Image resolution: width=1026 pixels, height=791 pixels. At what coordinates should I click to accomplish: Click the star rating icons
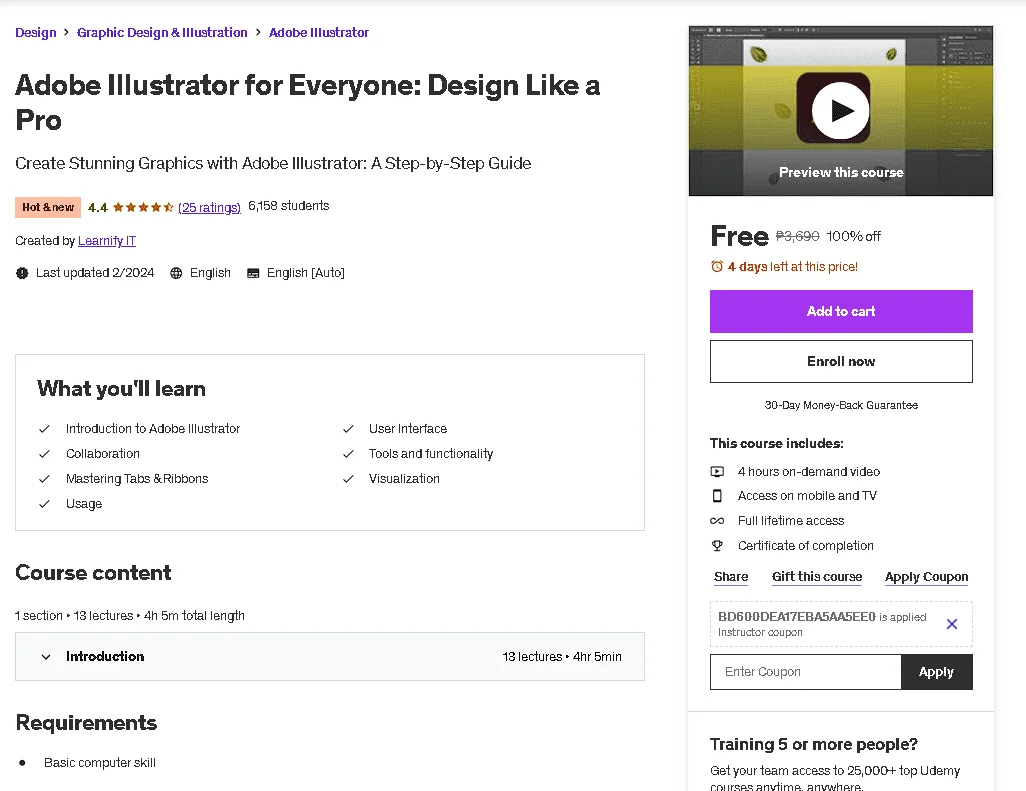143,207
